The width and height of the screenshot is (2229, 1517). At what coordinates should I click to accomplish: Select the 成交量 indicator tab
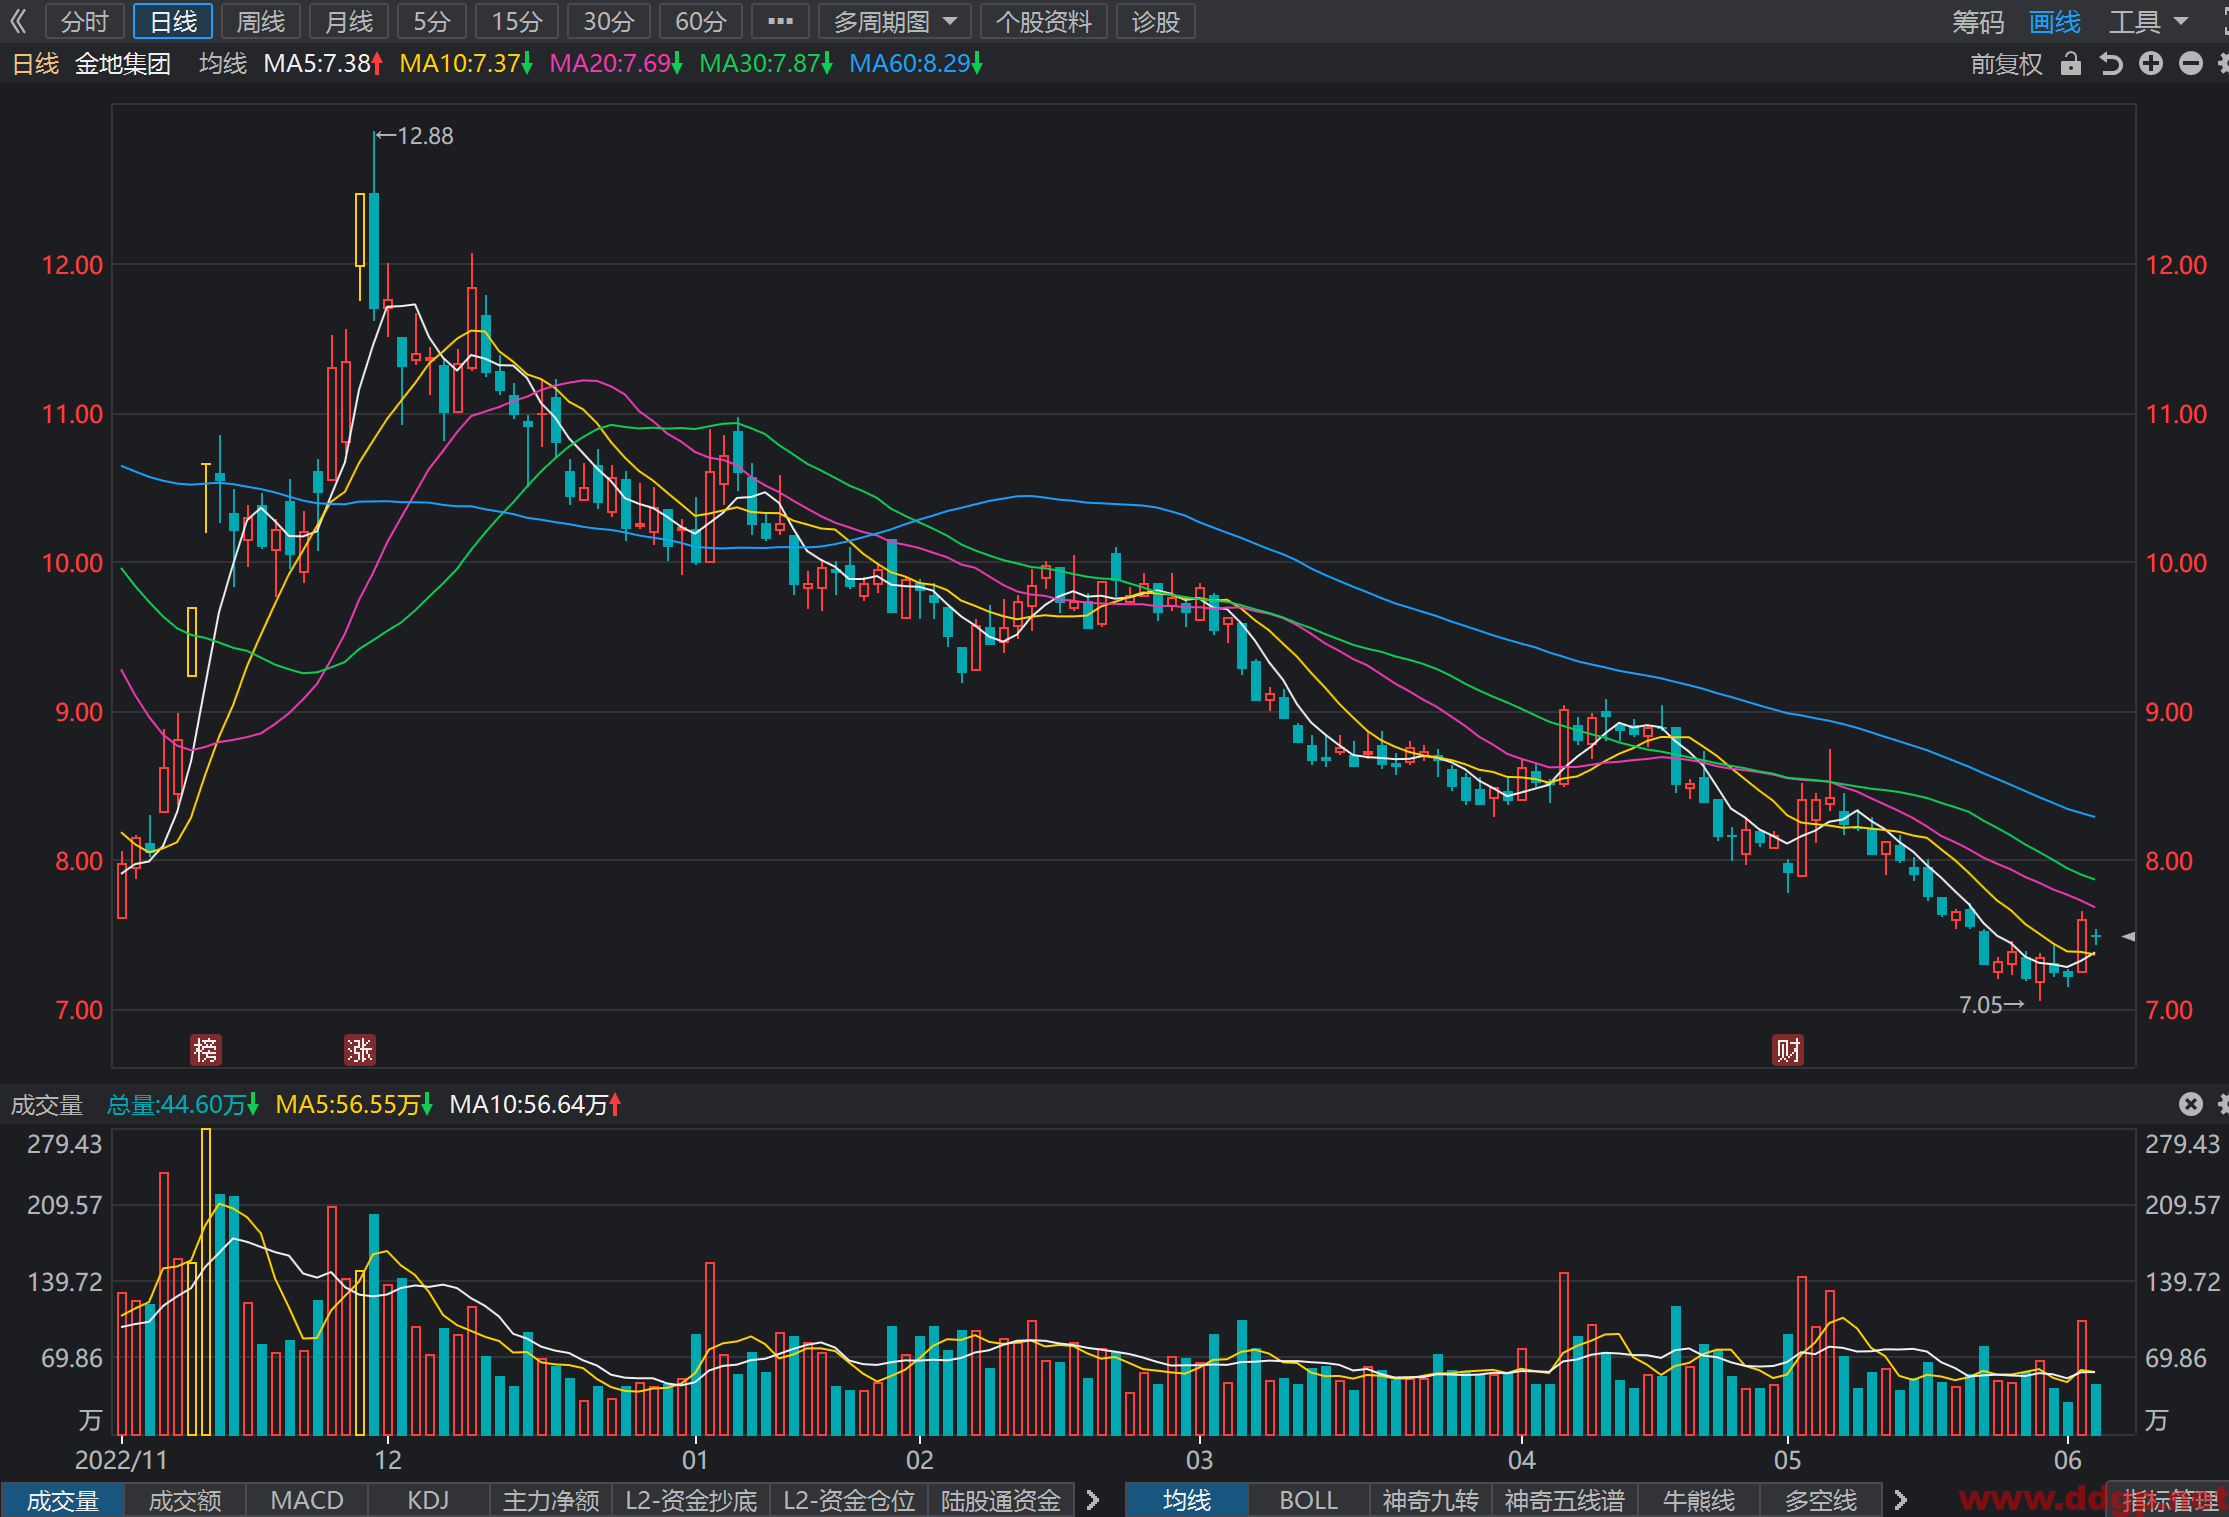click(x=63, y=1500)
